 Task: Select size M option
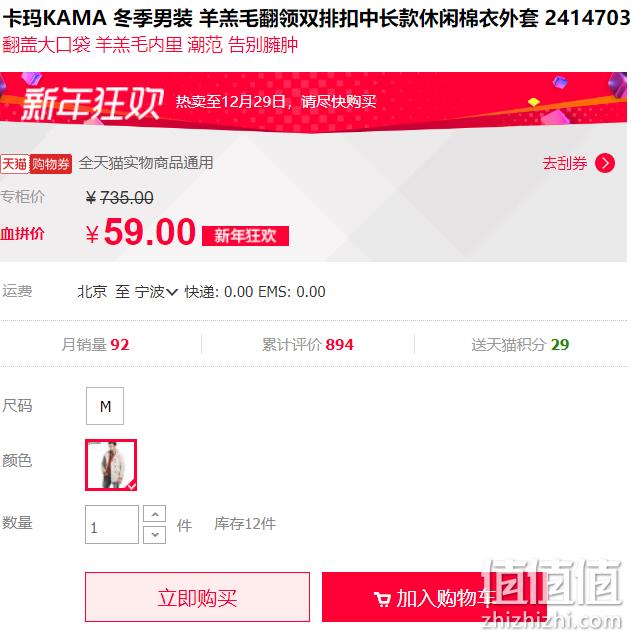[105, 406]
